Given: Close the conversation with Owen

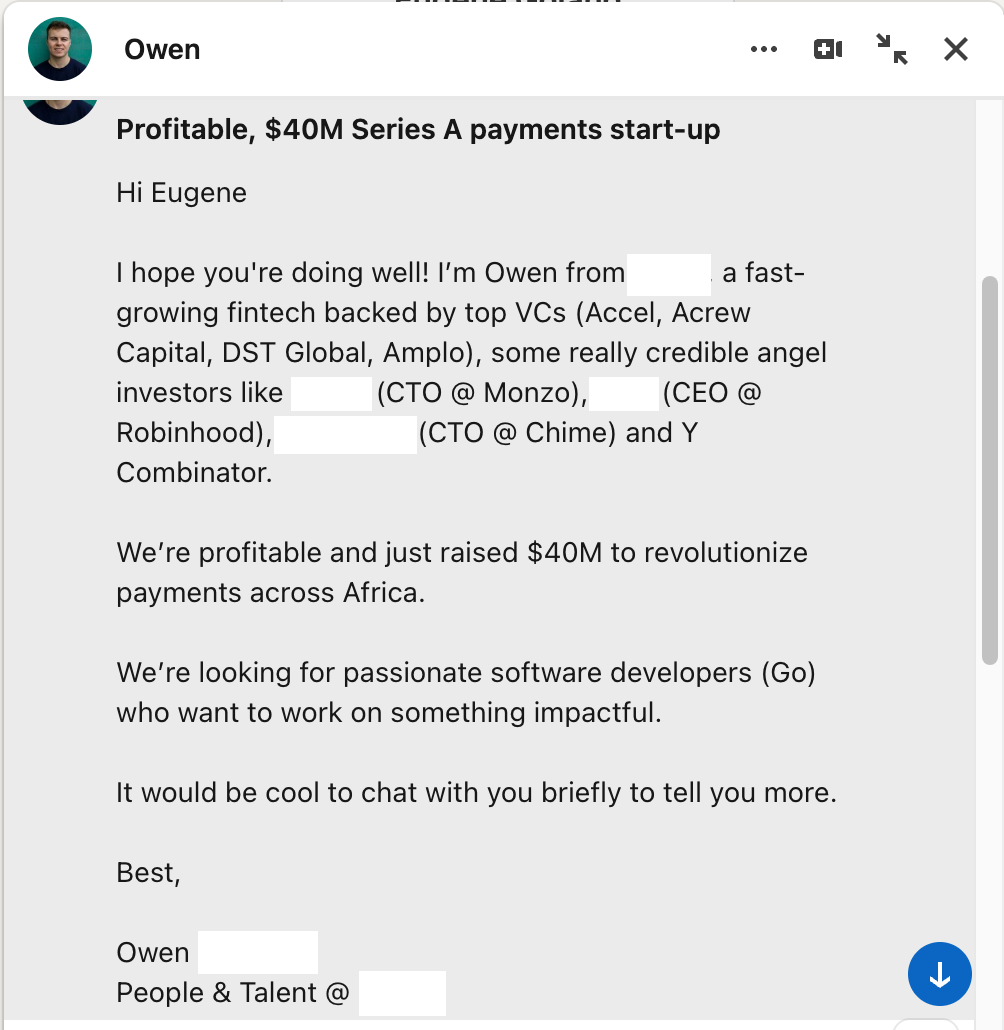Looking at the screenshot, I should [x=956, y=49].
